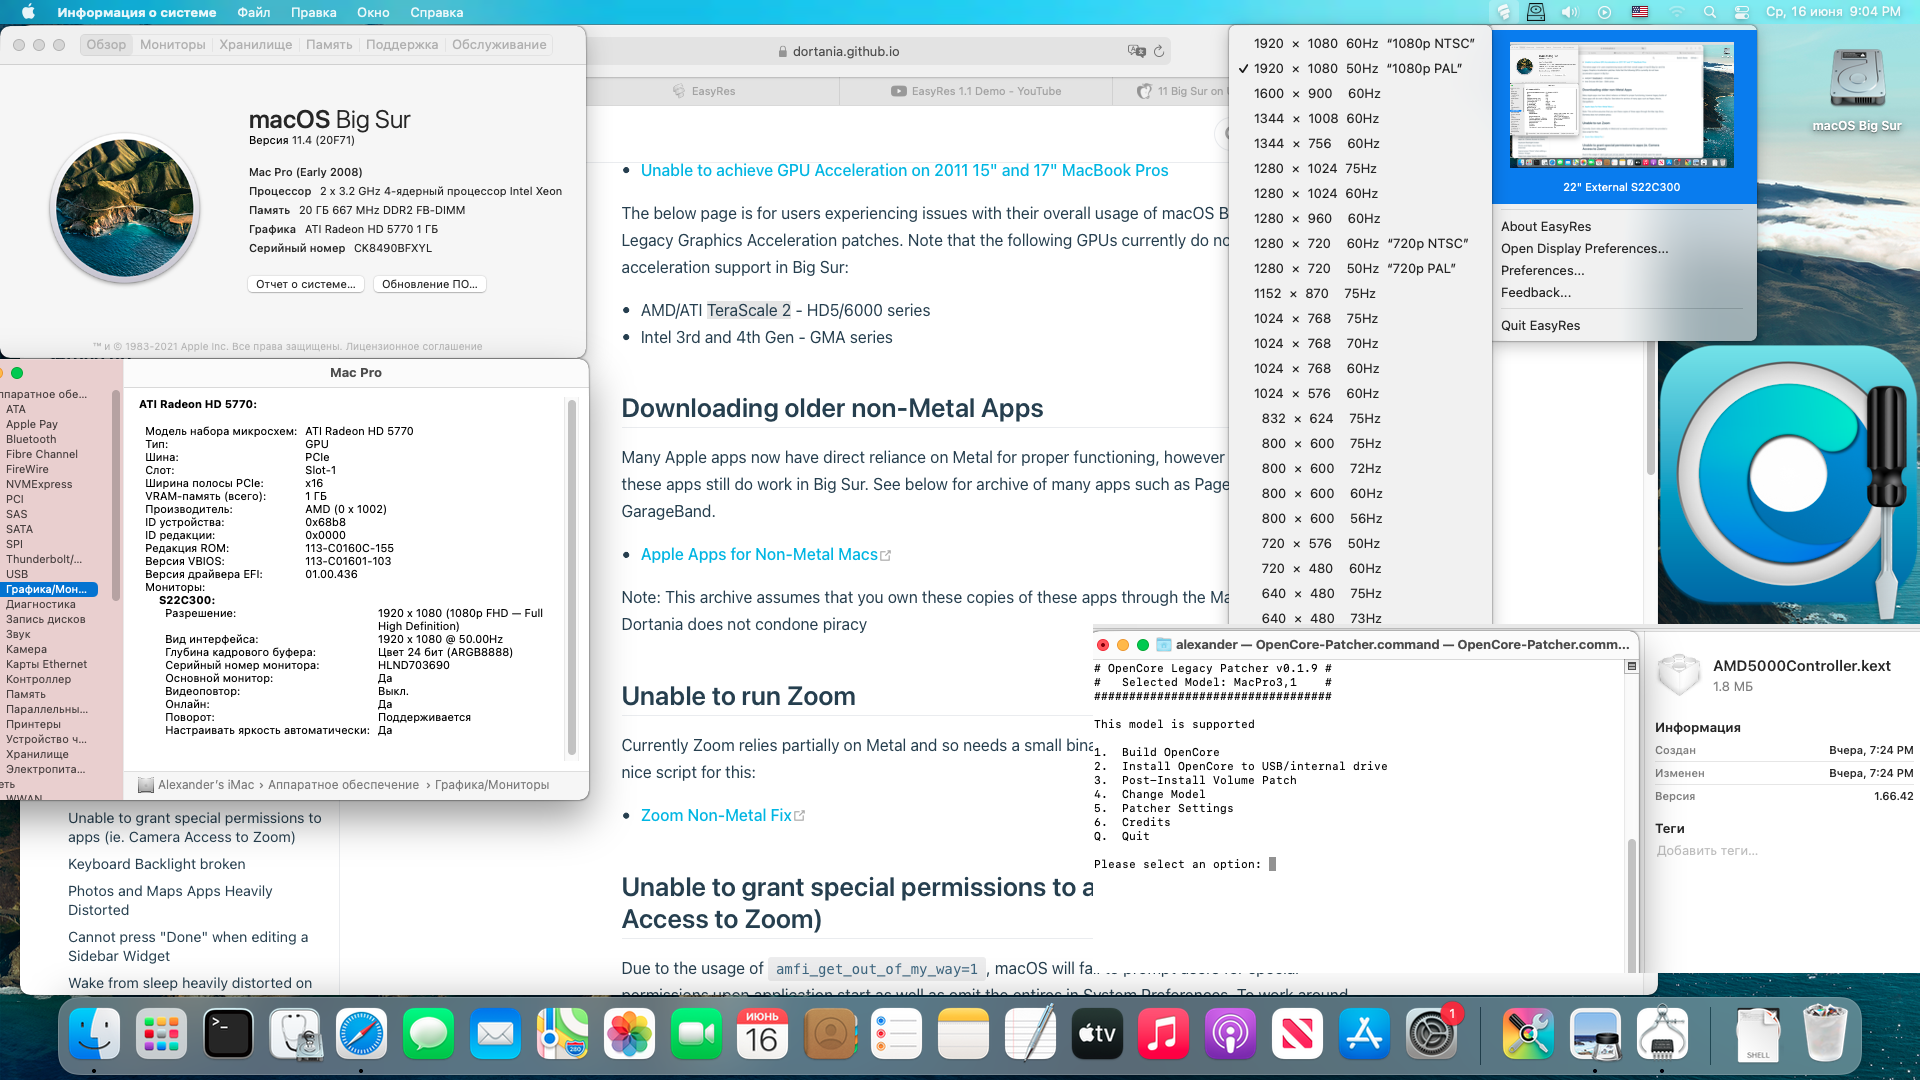
Task: Open Photos app in the Dock
Action: click(x=630, y=1035)
